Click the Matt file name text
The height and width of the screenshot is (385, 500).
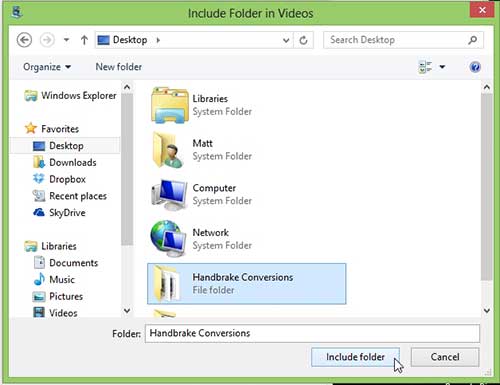tap(202, 143)
